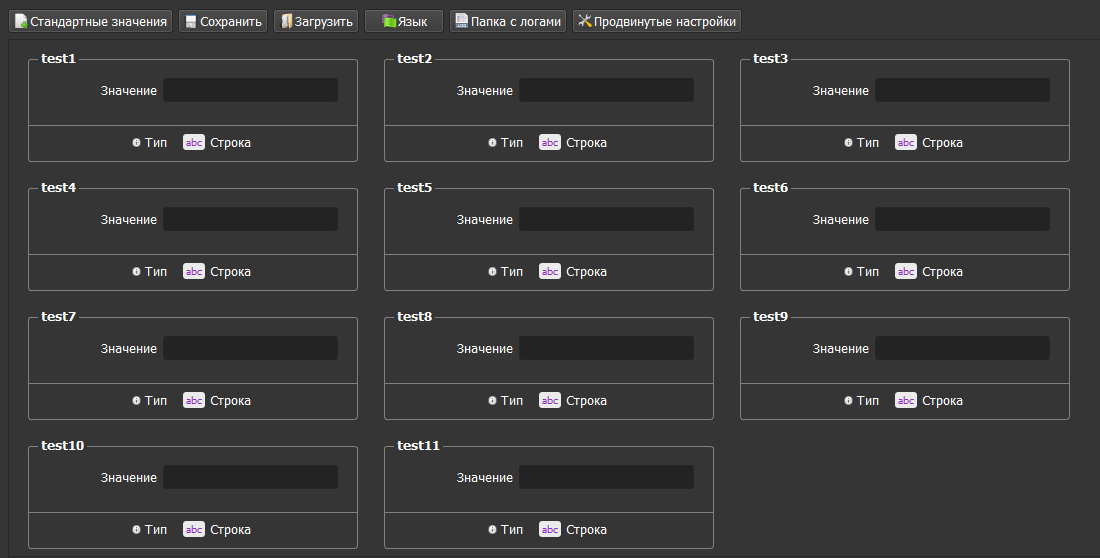The width and height of the screenshot is (1100, 558).
Task: Click the Продвинутые настройки tools icon
Action: [585, 21]
